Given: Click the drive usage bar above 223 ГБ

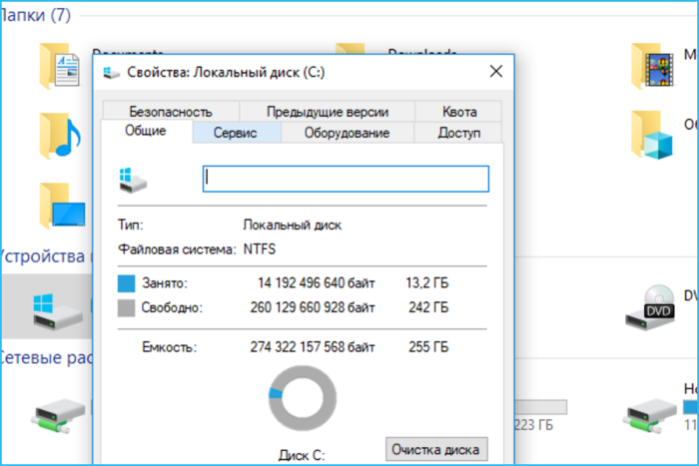Looking at the screenshot, I should (x=540, y=407).
